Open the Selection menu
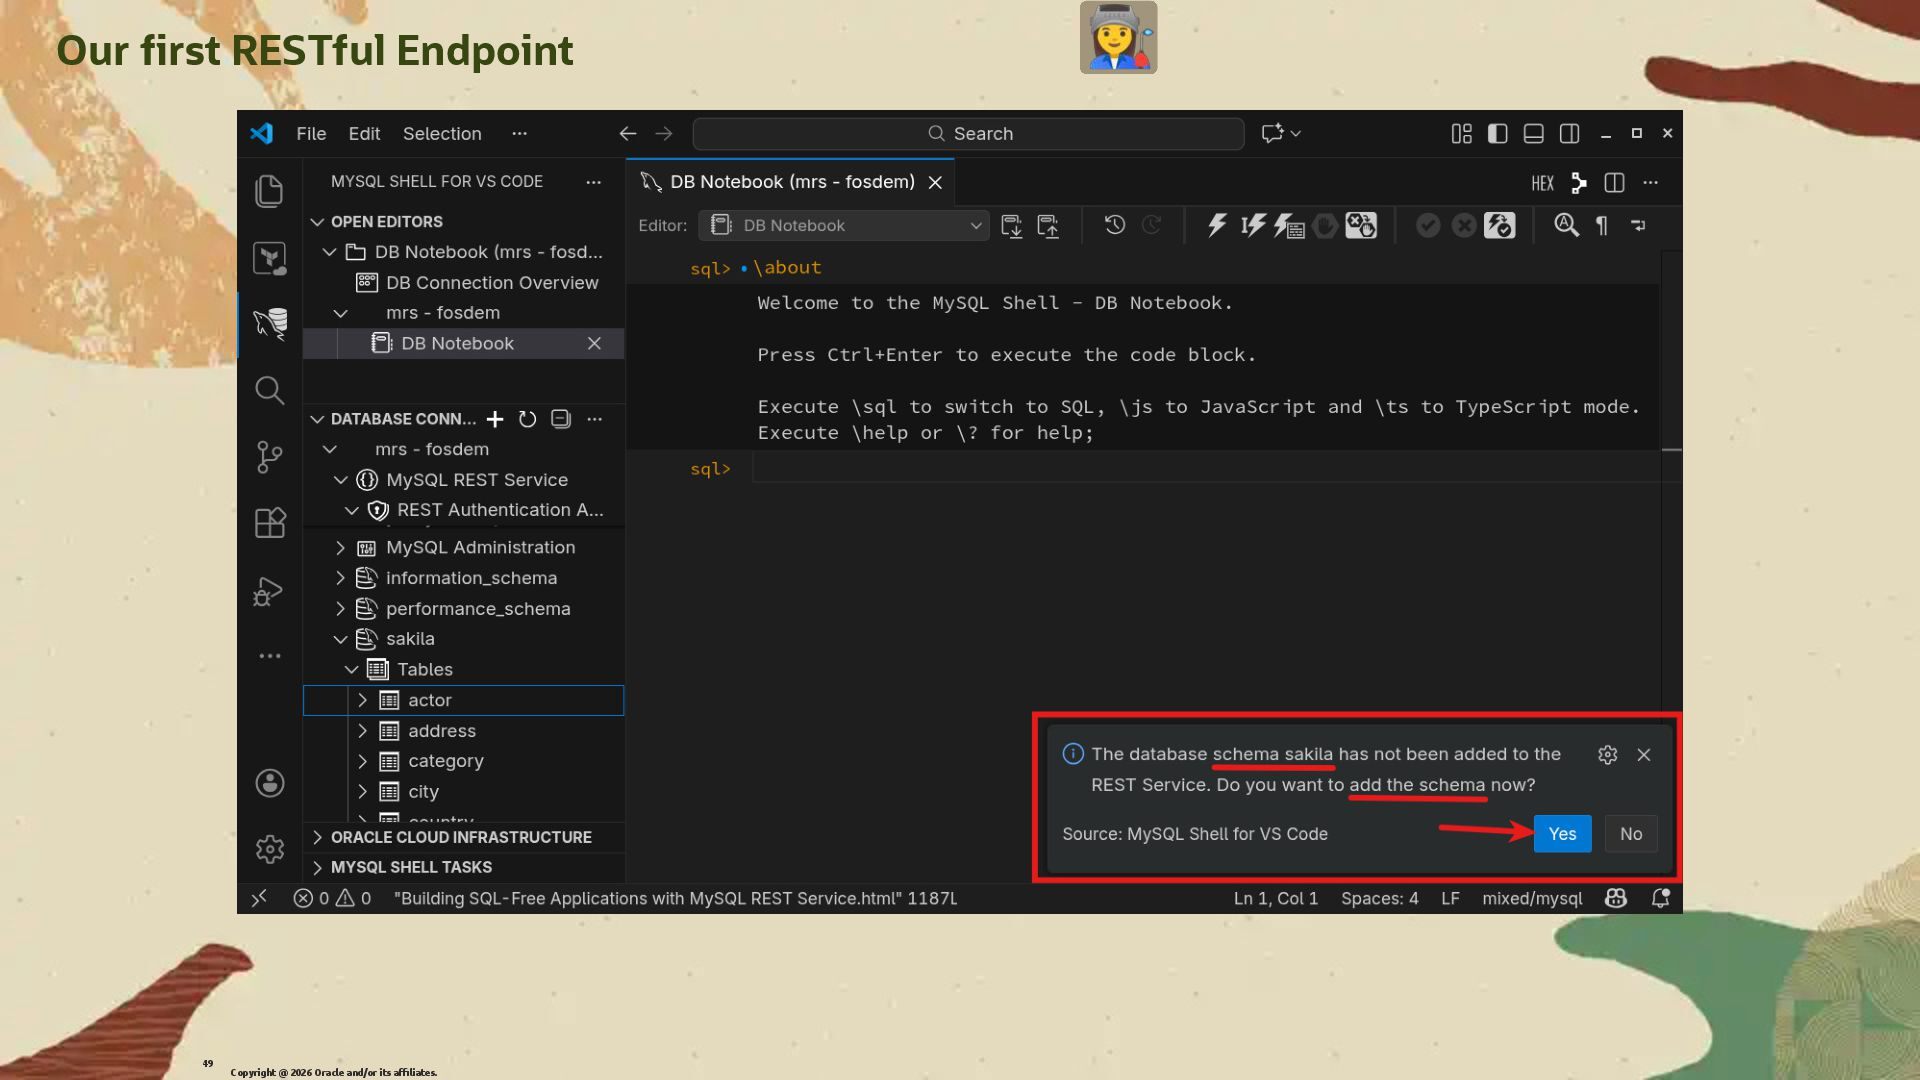1920x1080 pixels. 442,133
